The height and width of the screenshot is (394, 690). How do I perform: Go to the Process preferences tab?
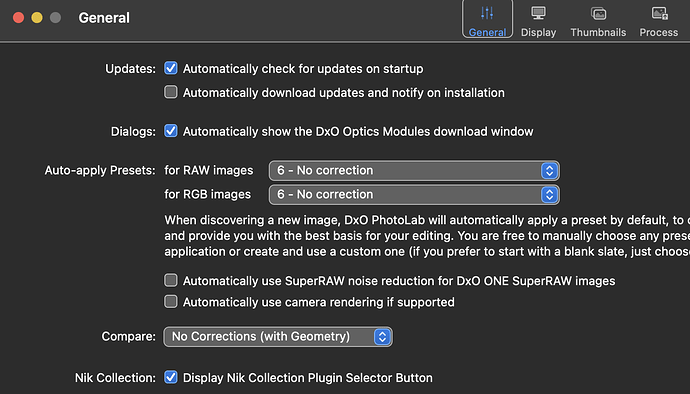(659, 22)
